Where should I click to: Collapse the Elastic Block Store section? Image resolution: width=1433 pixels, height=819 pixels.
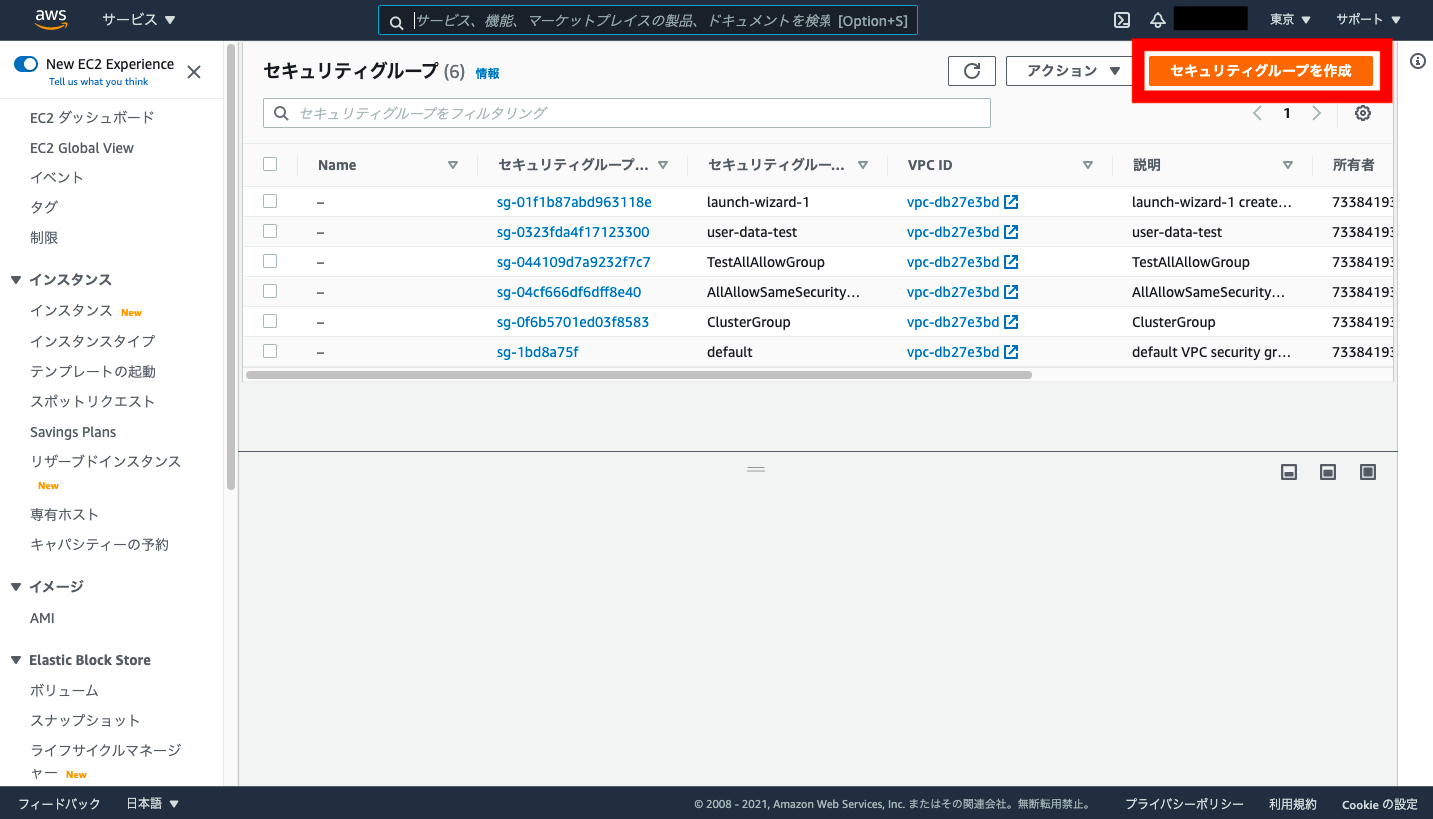coord(16,660)
